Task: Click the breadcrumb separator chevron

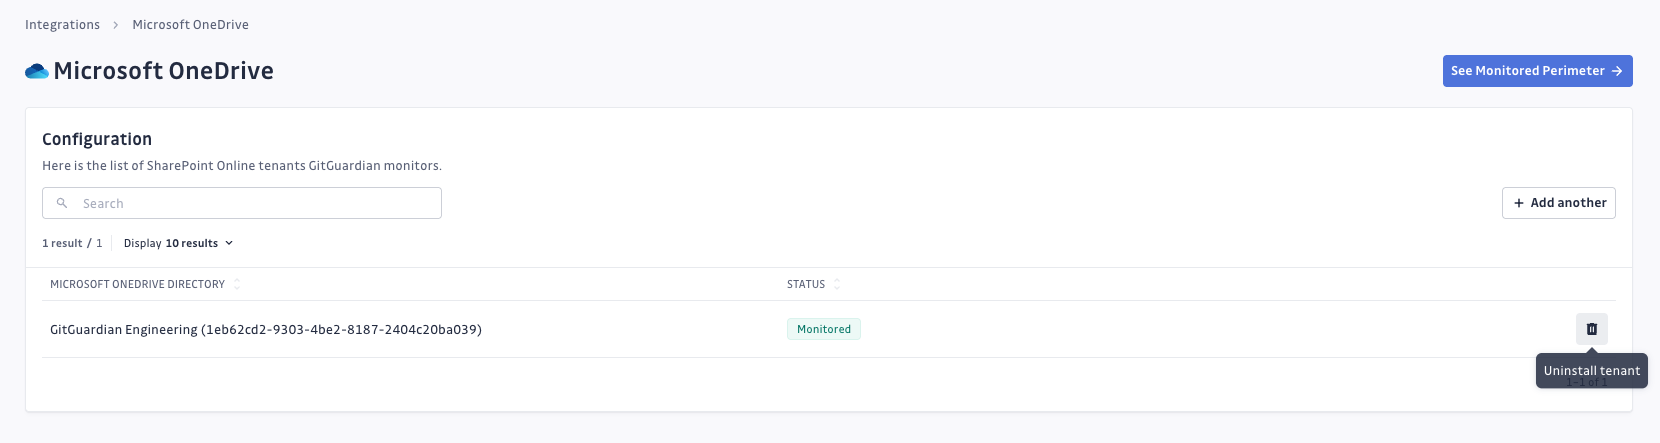Action: [116, 25]
